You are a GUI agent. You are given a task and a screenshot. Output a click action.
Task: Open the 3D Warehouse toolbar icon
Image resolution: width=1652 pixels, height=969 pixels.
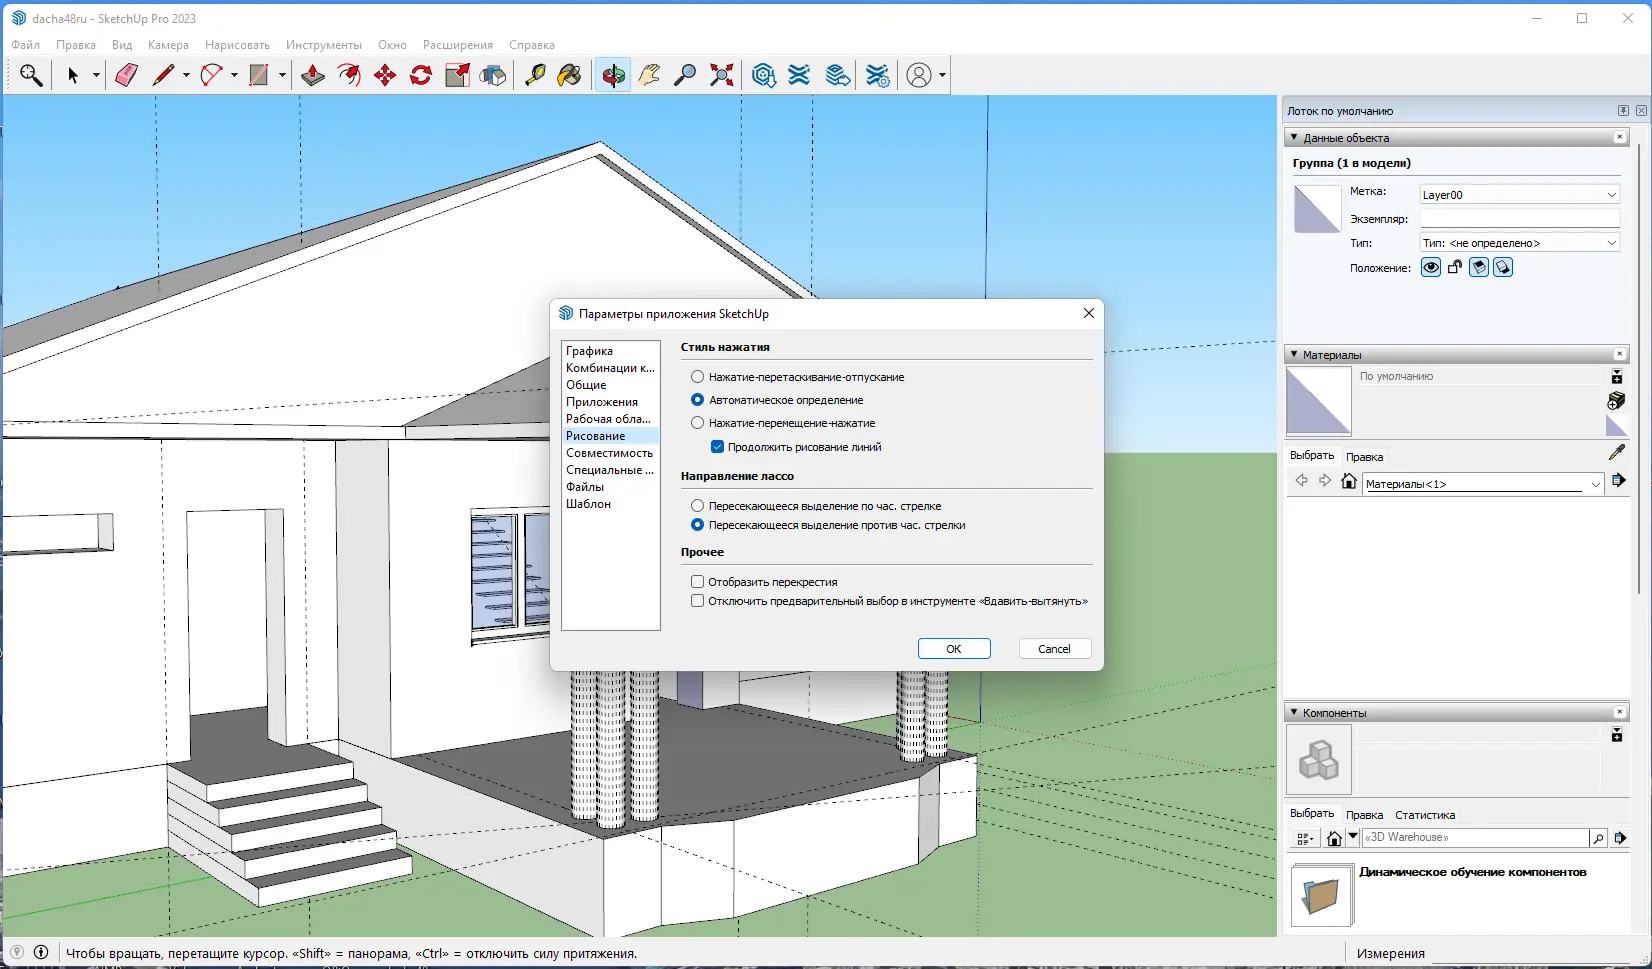764,75
